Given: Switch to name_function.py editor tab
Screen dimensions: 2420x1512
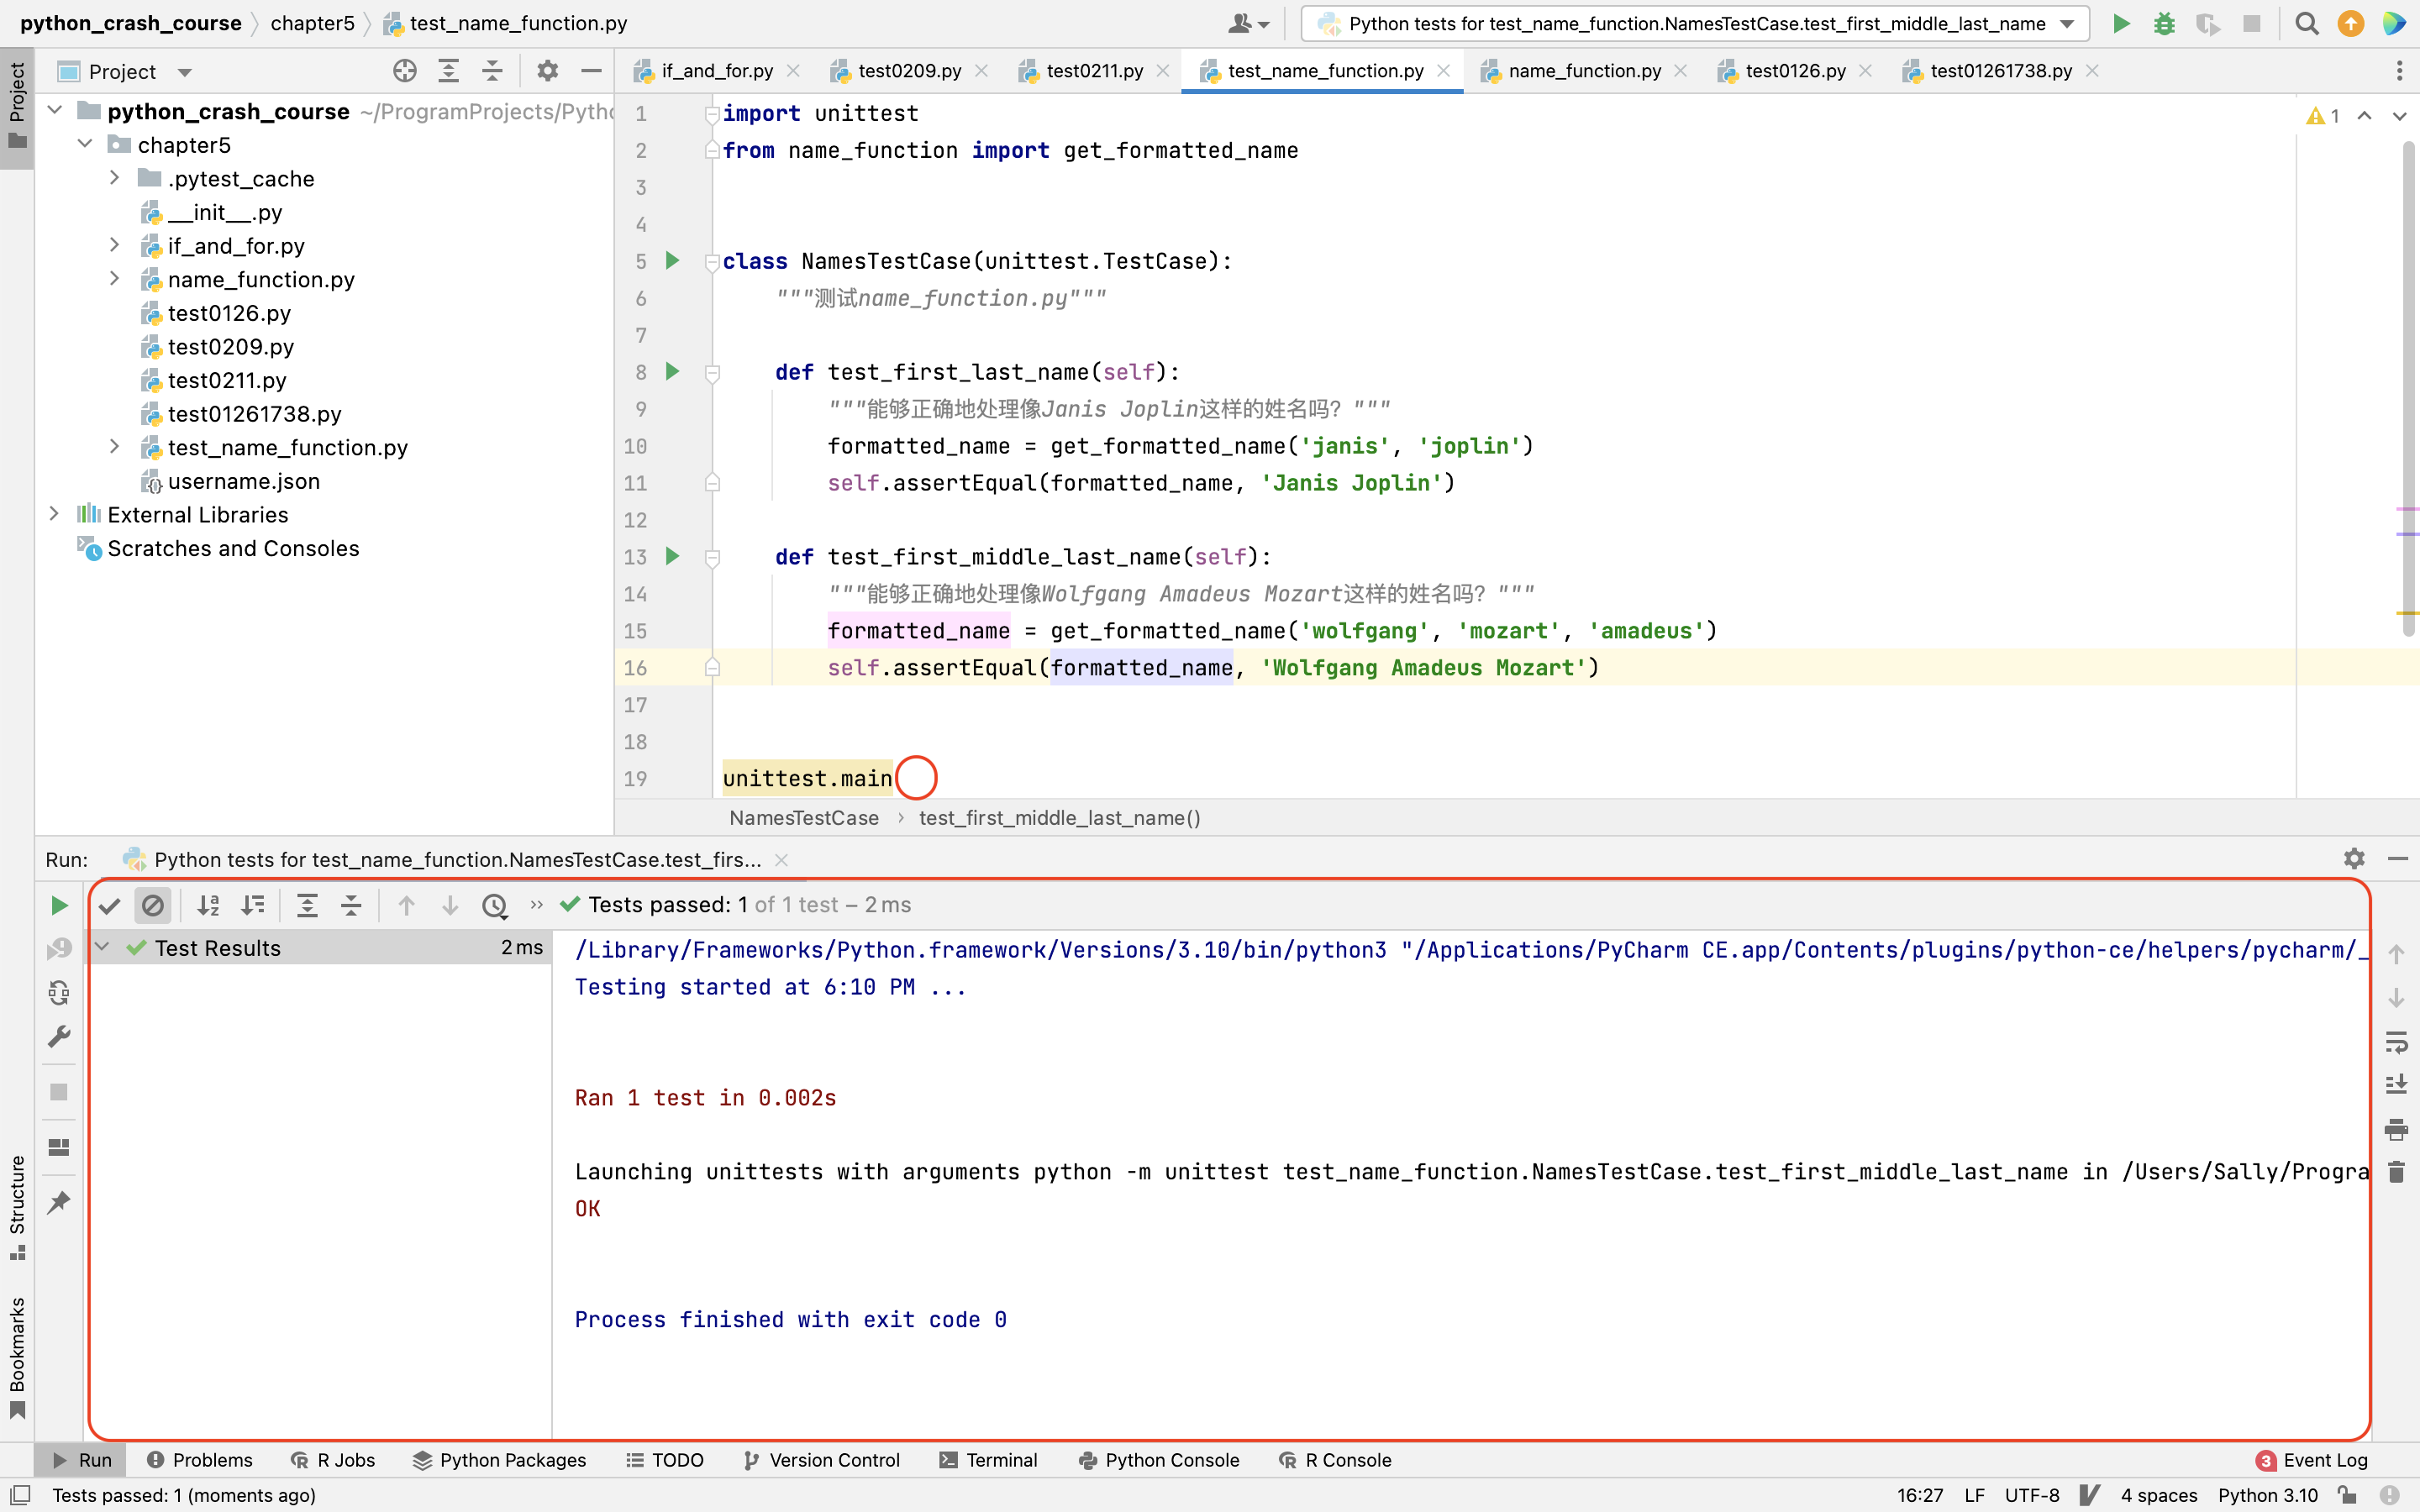Looking at the screenshot, I should 1585,71.
